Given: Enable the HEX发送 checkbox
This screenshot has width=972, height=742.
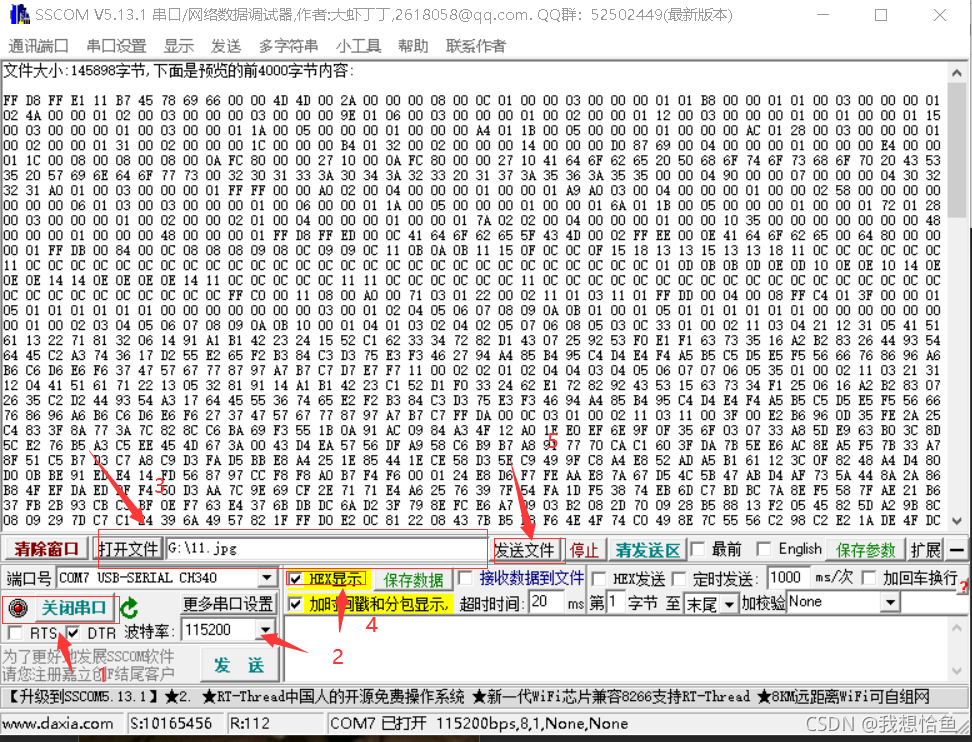Looking at the screenshot, I should (599, 579).
